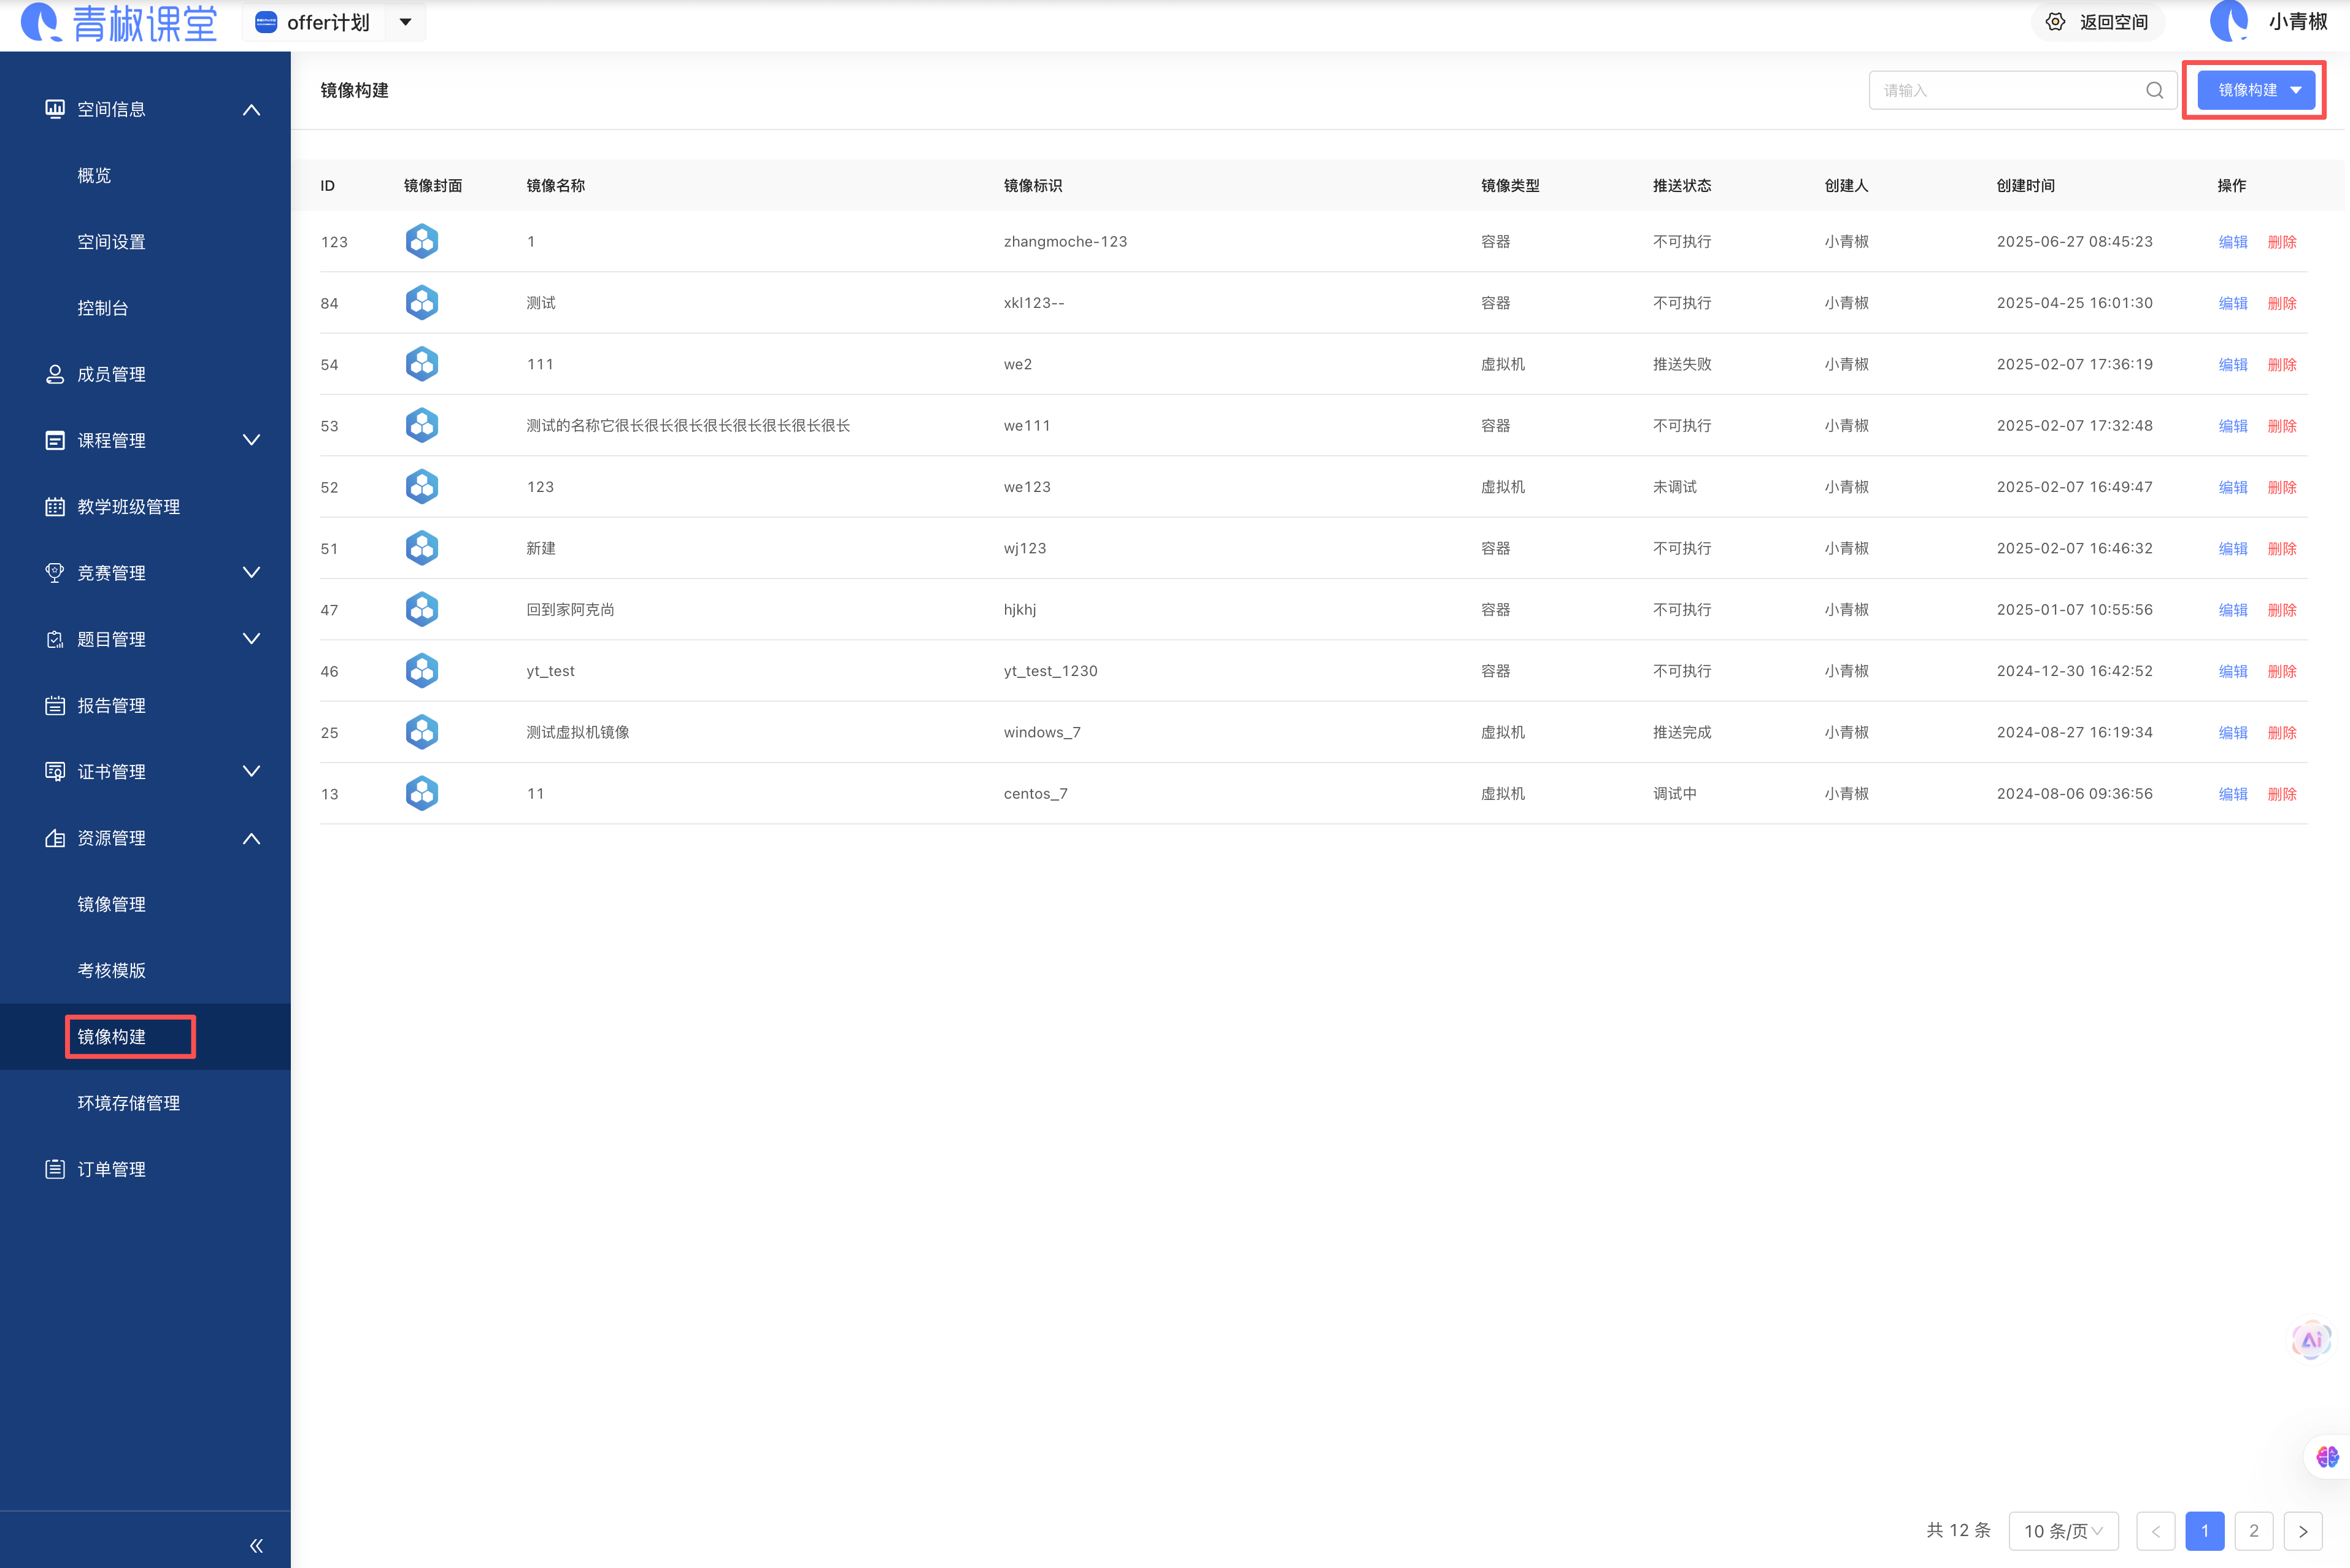Open 环境存储管理 sidebar entry
Image resolution: width=2350 pixels, height=1568 pixels.
[129, 1103]
